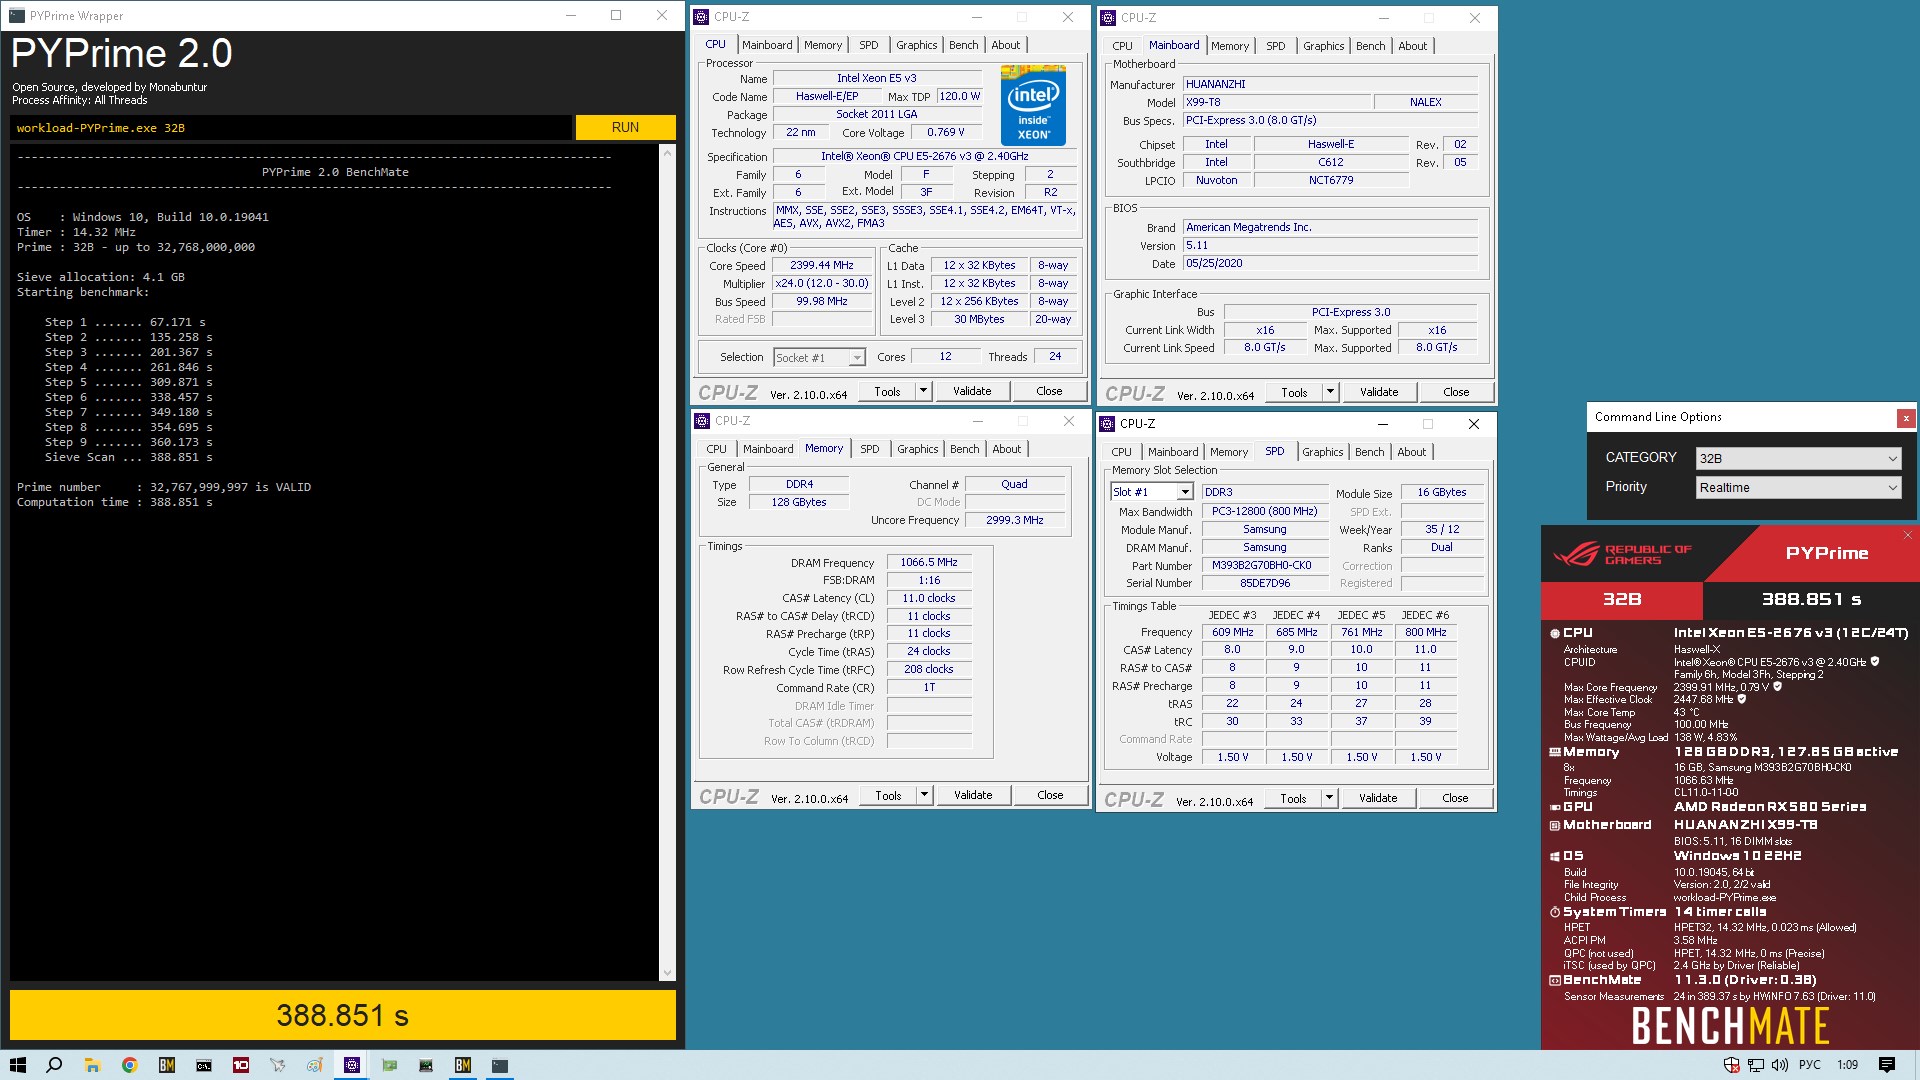Screen dimensions: 1920x1080
Task: Click Validate in Mainboard tab window
Action: 1379,392
